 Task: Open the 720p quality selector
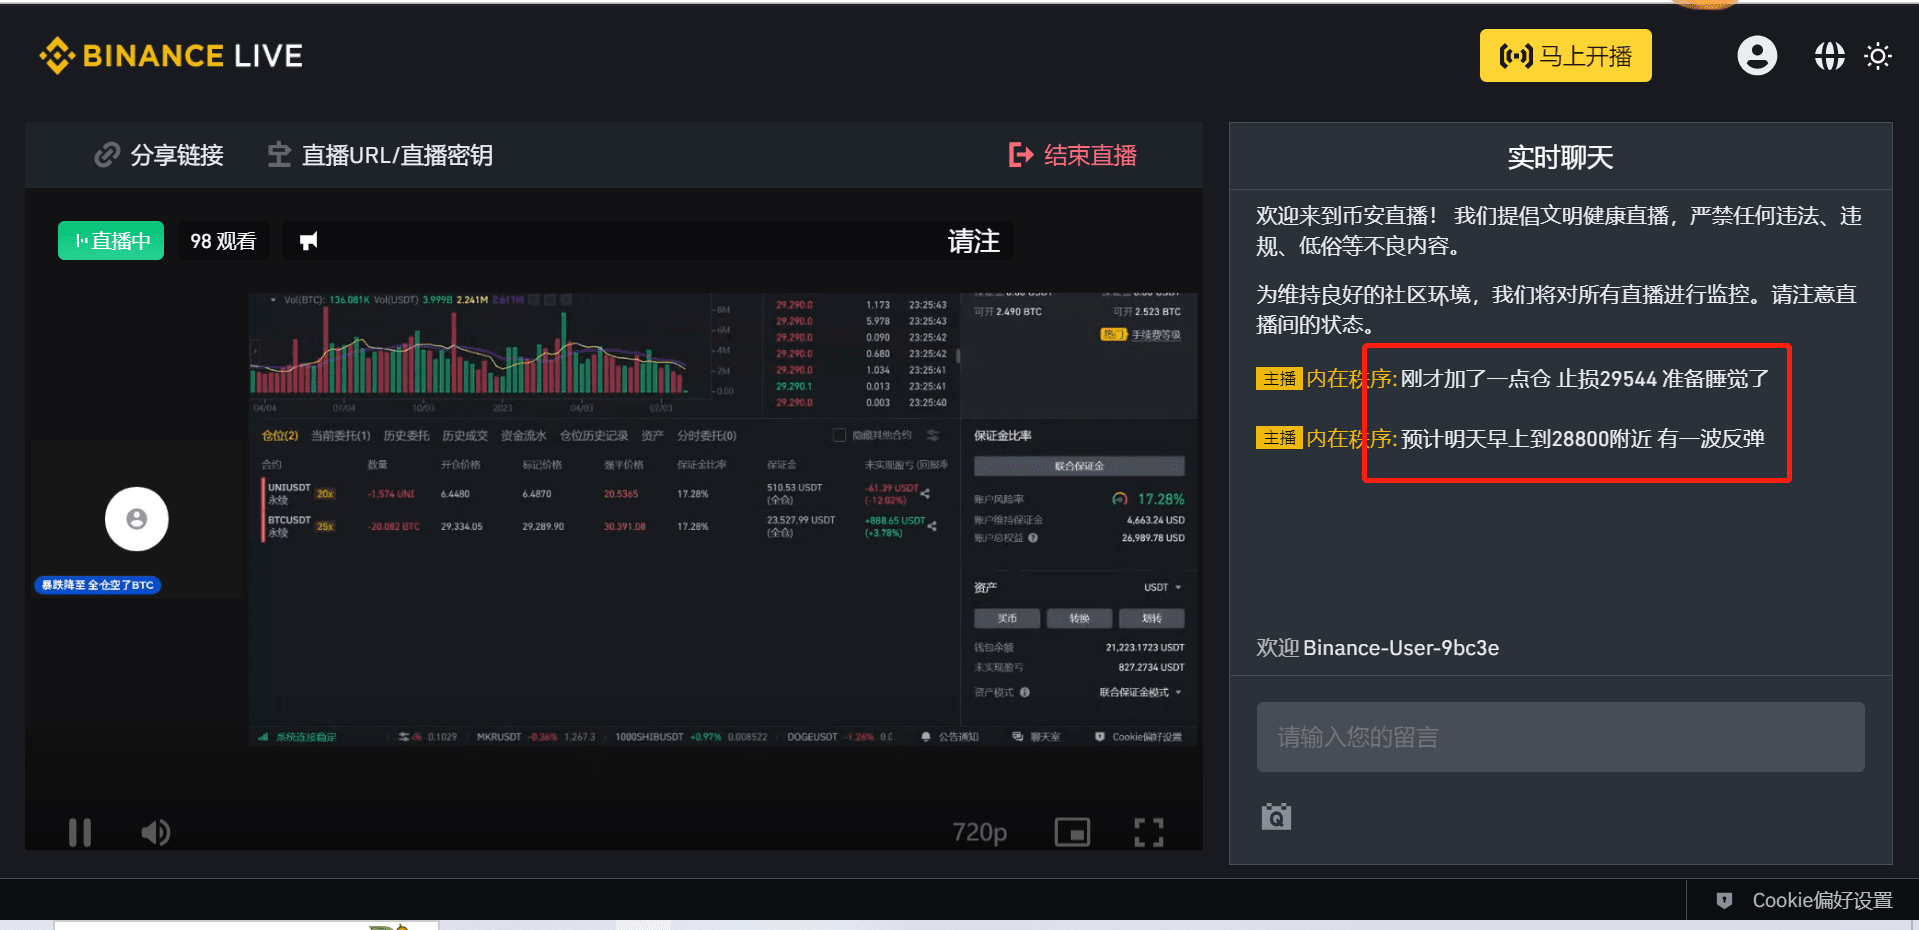[979, 831]
